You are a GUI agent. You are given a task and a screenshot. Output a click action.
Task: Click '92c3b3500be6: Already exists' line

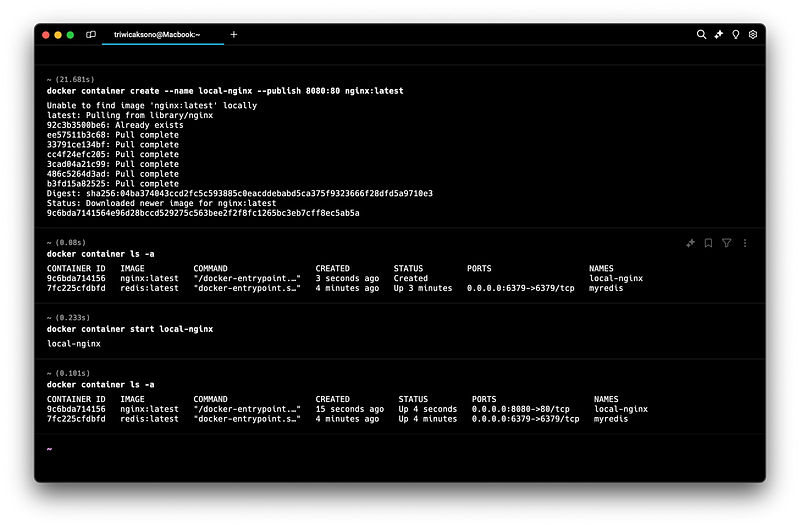(115, 125)
